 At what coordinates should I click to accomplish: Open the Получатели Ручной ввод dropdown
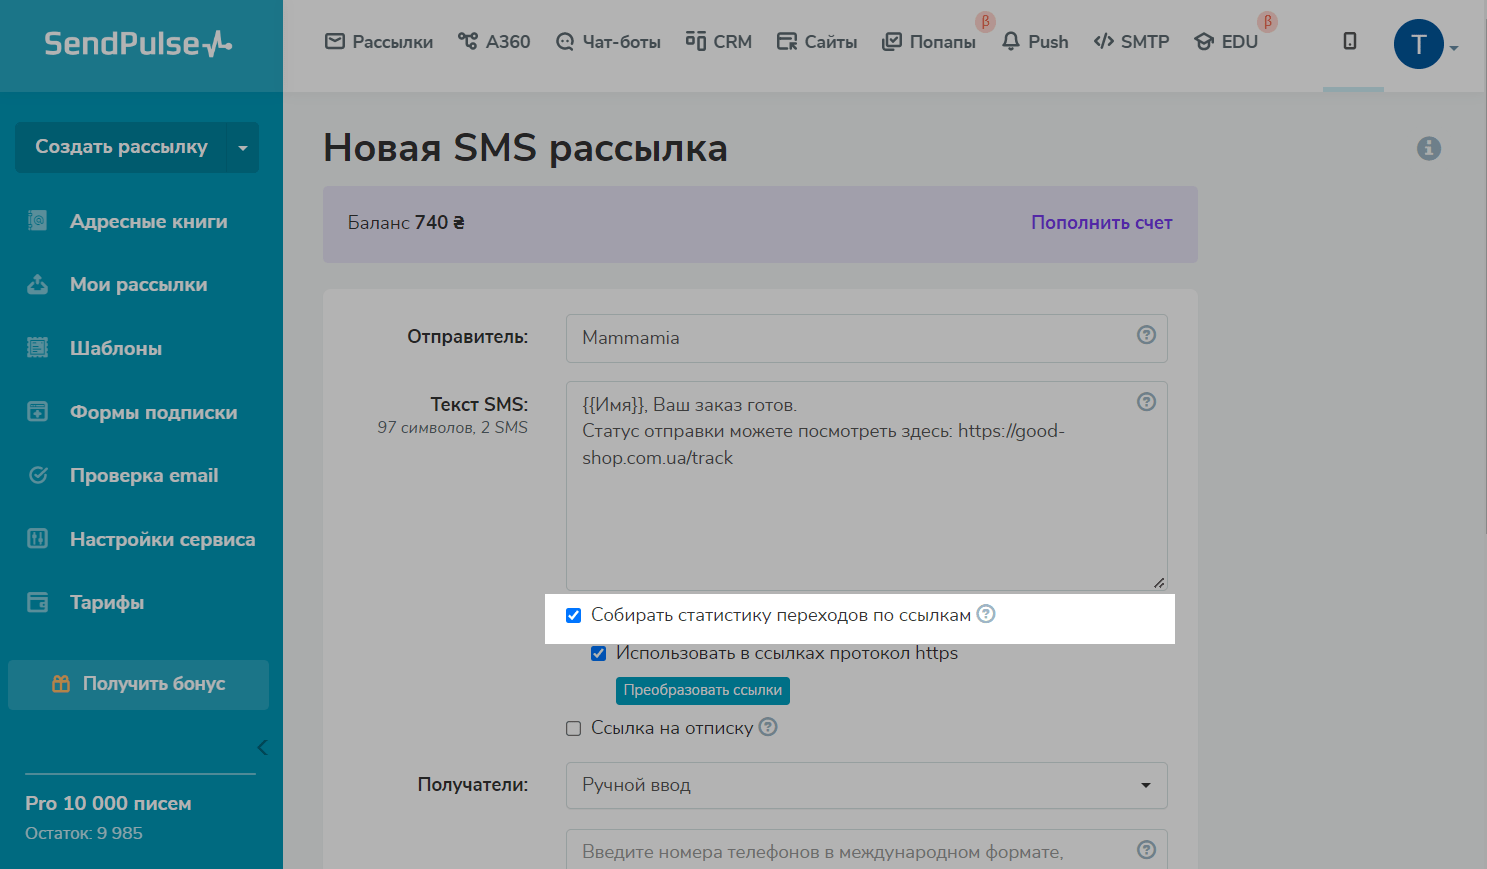(x=867, y=786)
